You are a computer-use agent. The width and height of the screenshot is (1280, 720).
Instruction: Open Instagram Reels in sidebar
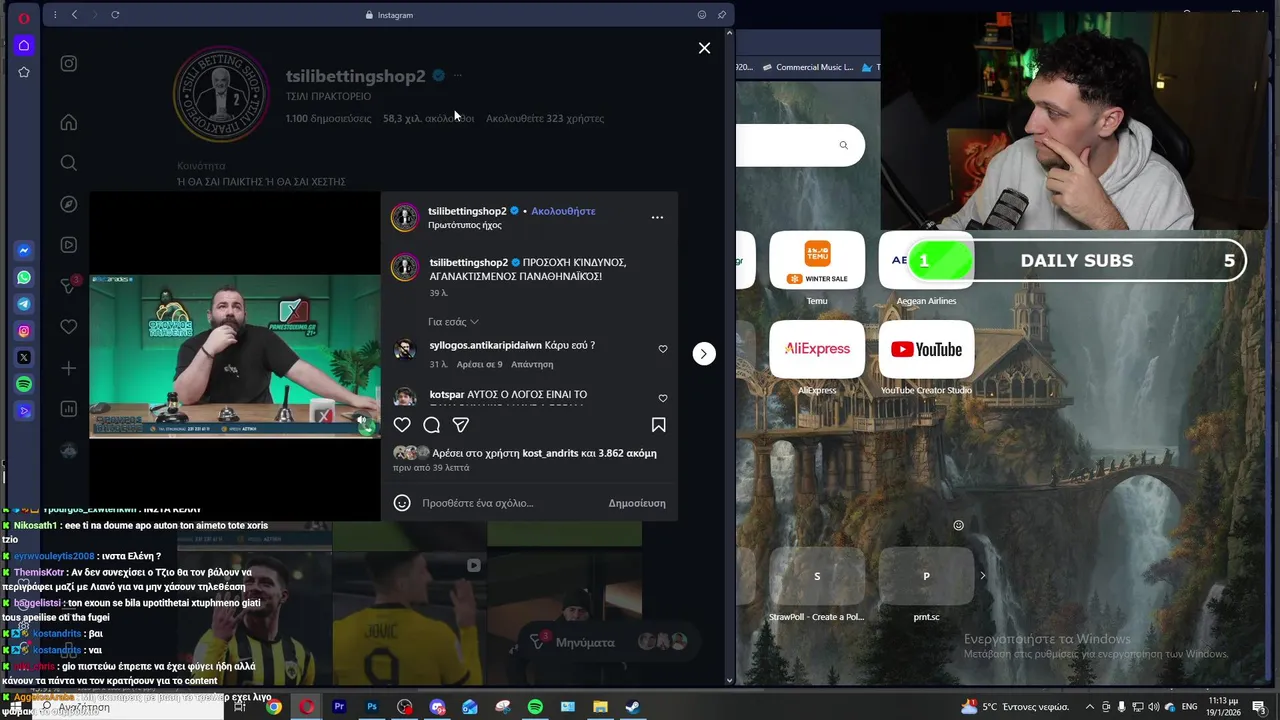tap(68, 245)
